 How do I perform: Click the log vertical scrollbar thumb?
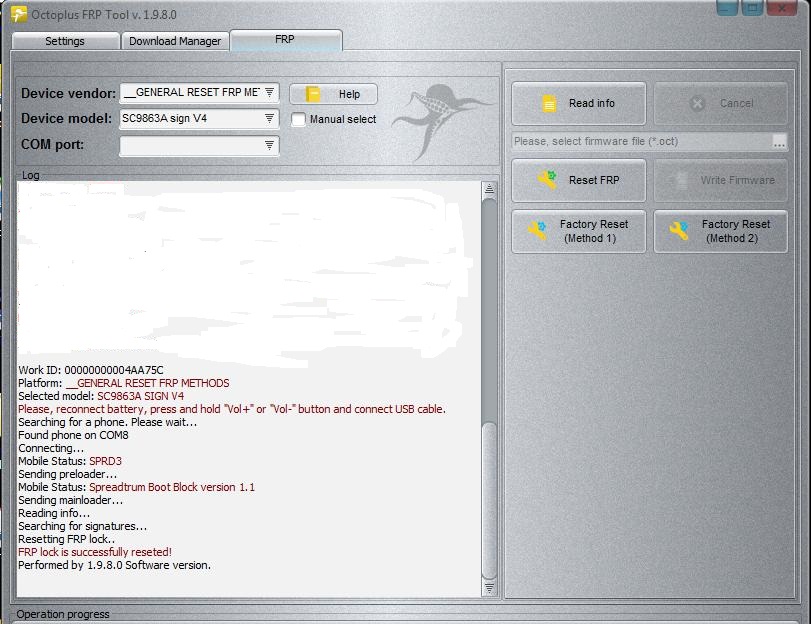tap(489, 499)
